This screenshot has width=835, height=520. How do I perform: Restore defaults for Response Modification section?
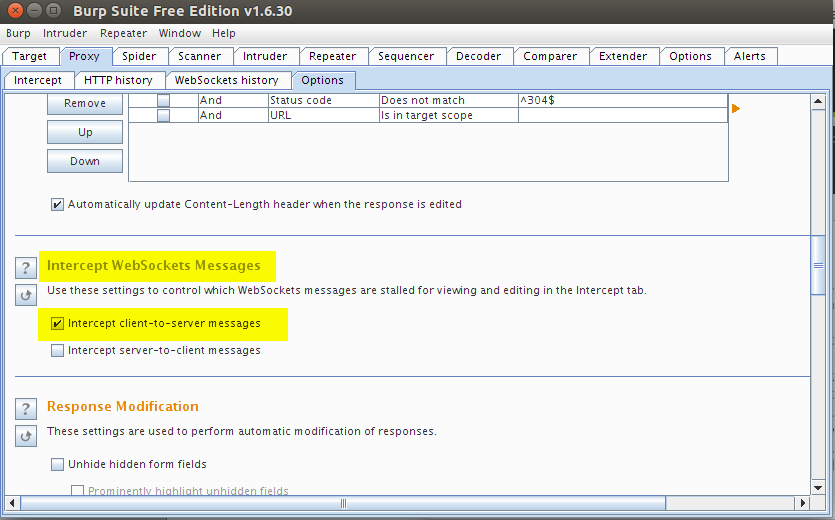(x=26, y=436)
